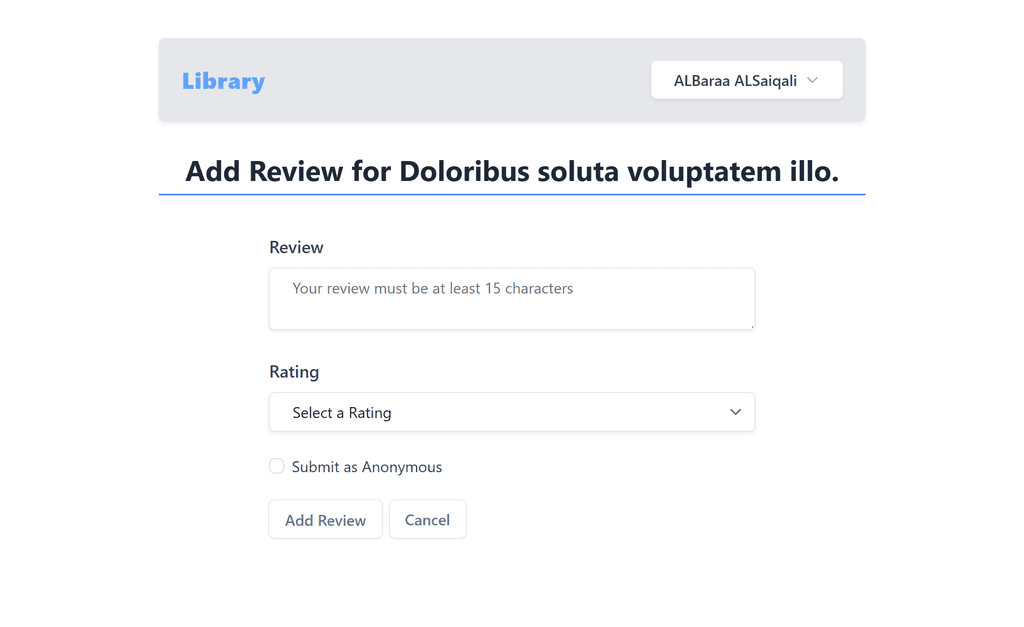Viewport: 1024px width, 627px height.
Task: Click the blue divider line under the heading
Action: click(x=511, y=194)
